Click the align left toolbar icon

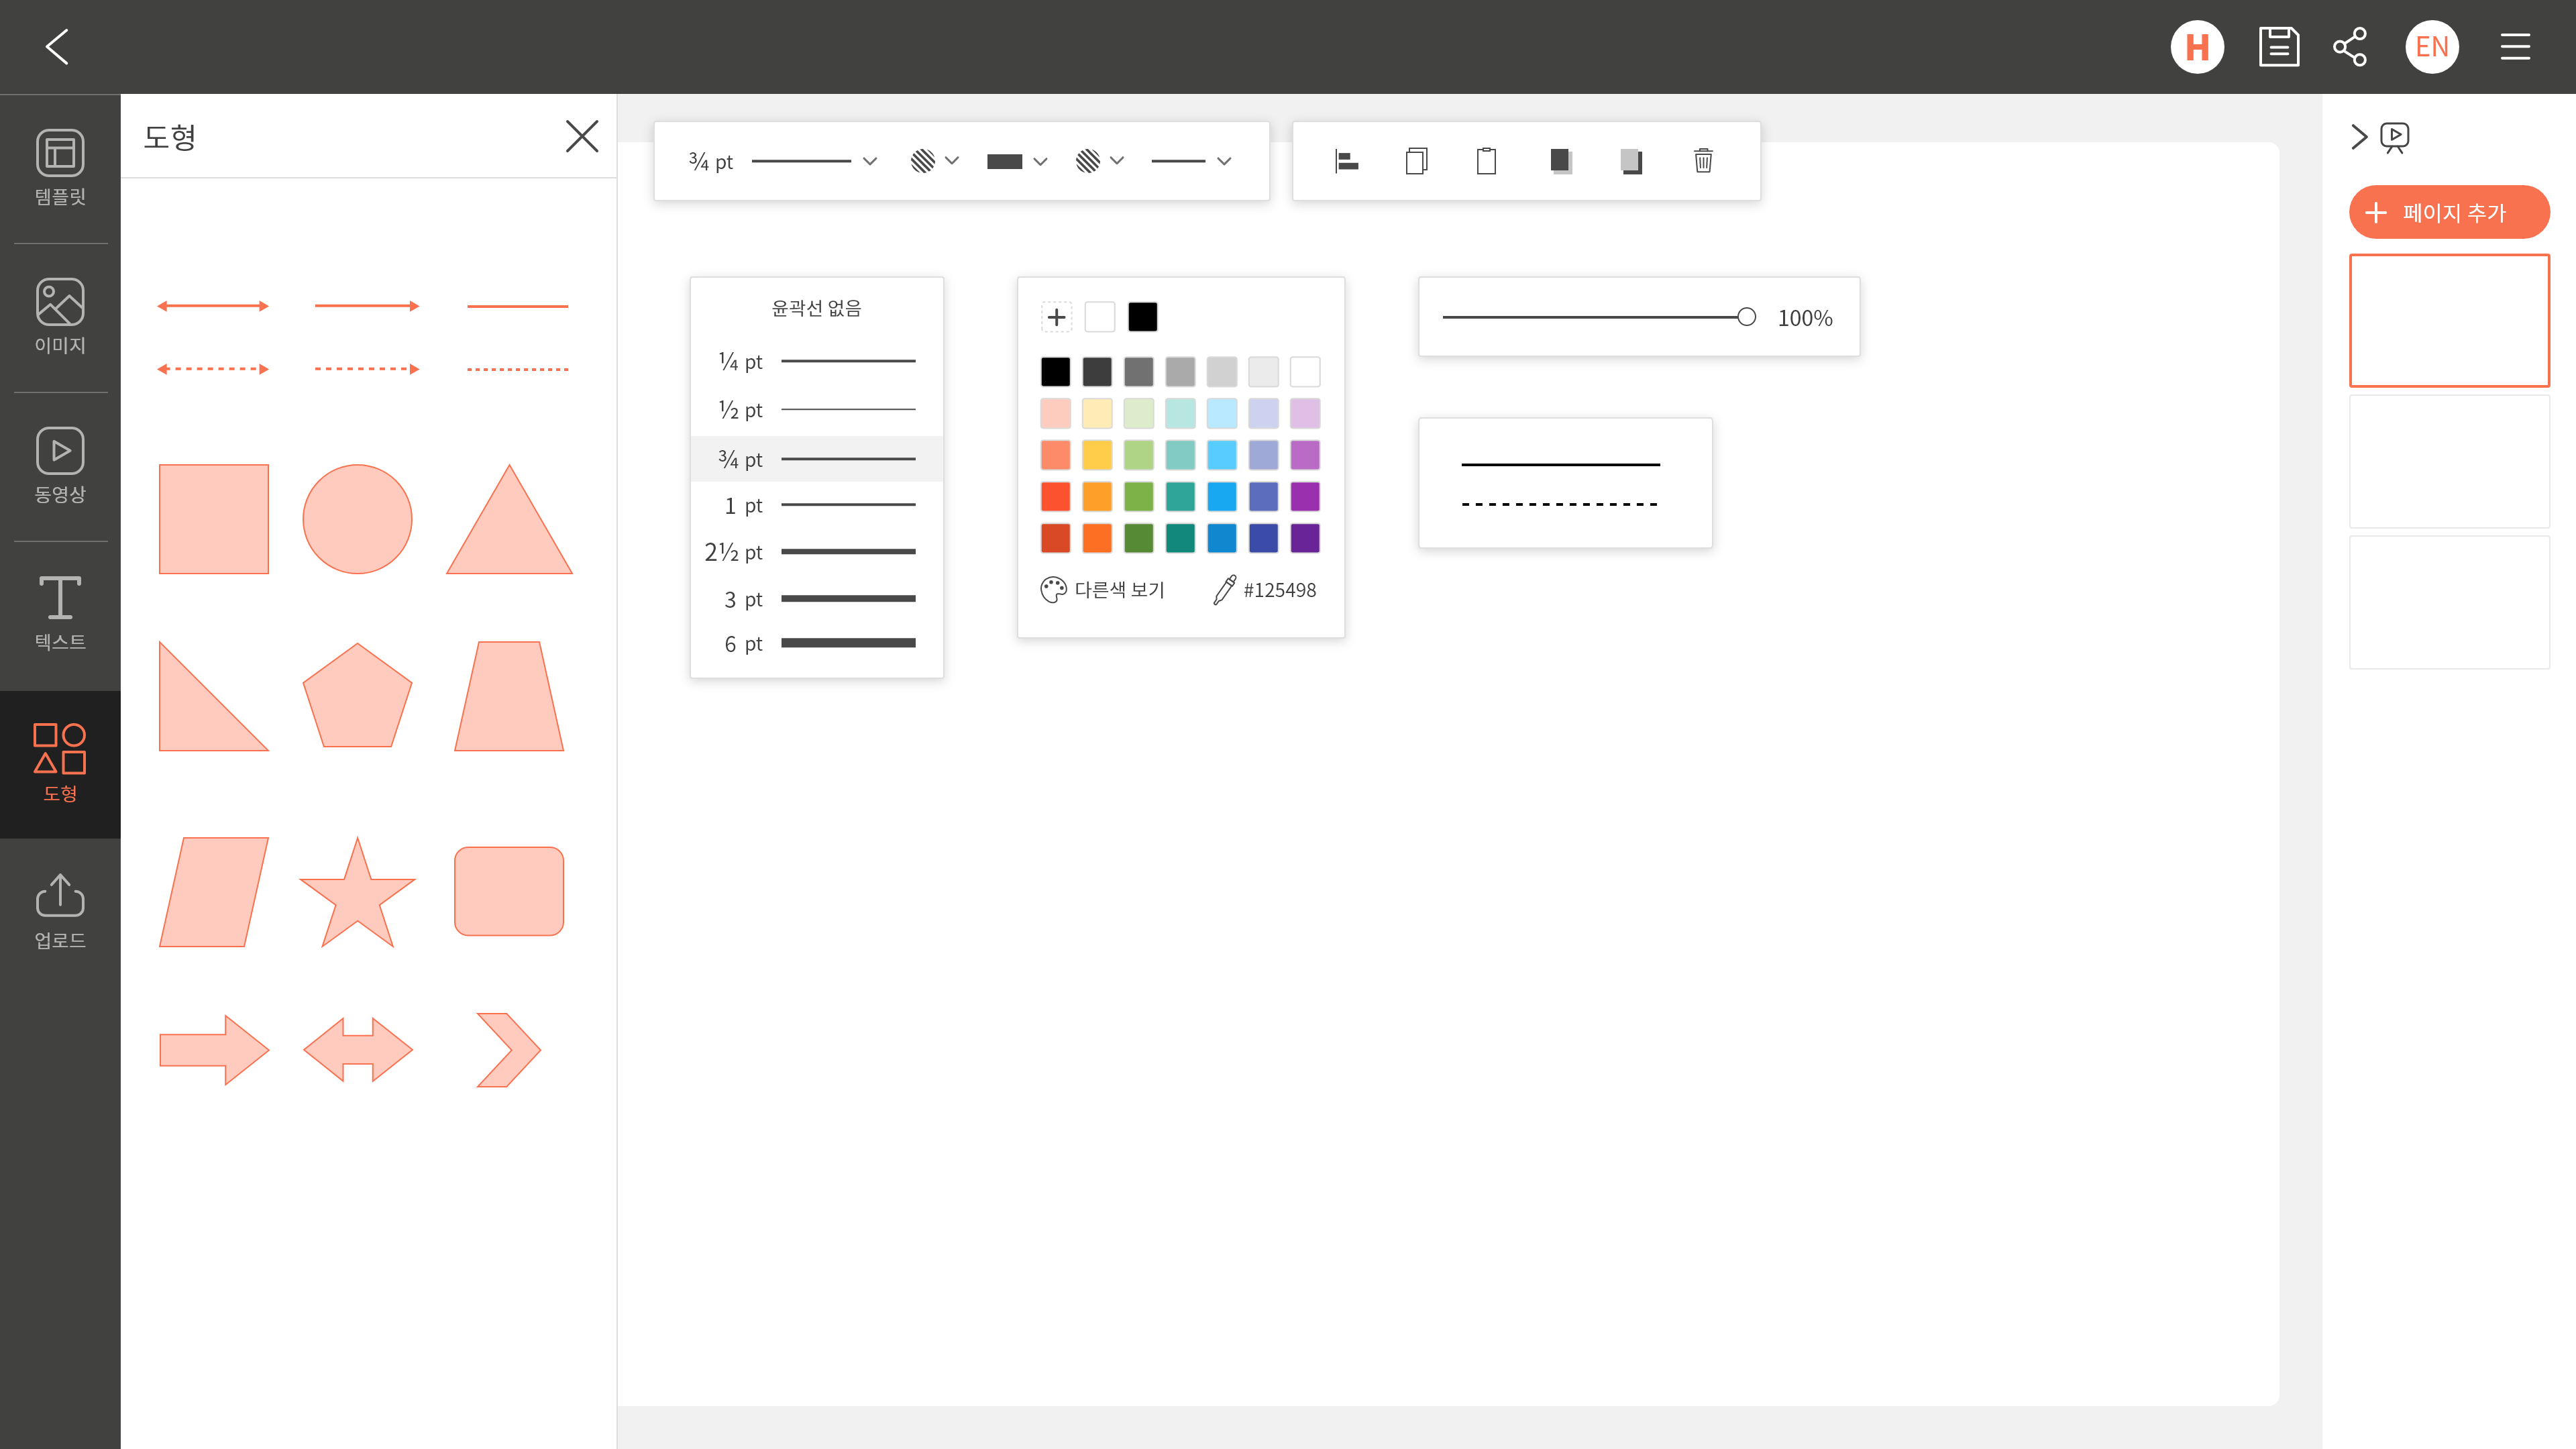[x=1346, y=161]
